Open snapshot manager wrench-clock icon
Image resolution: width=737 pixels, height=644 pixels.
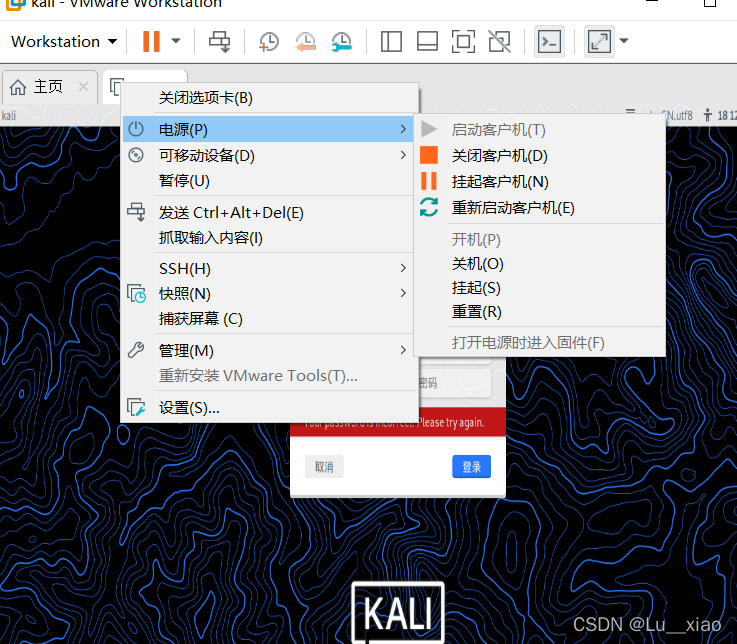(342, 41)
